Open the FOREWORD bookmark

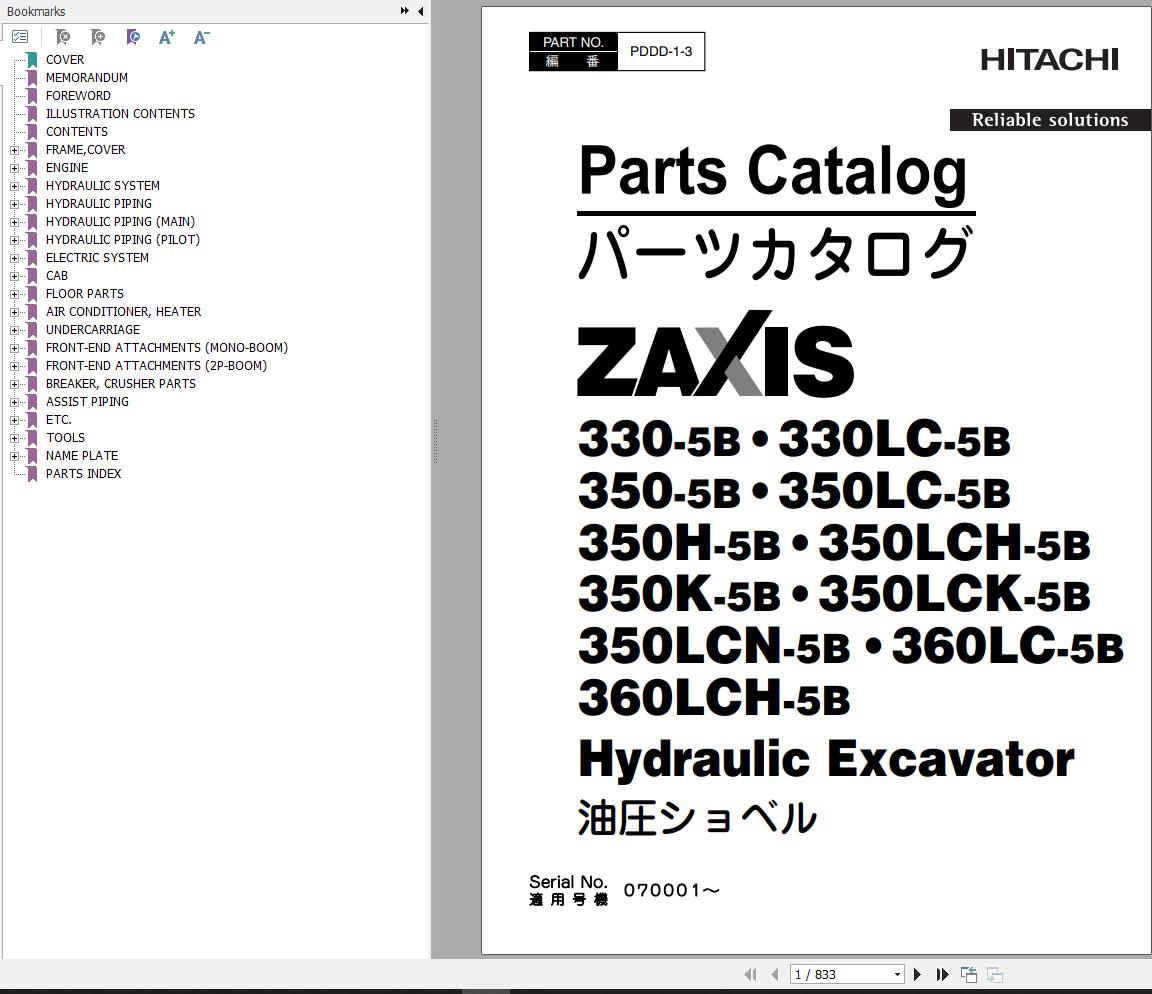coord(78,96)
